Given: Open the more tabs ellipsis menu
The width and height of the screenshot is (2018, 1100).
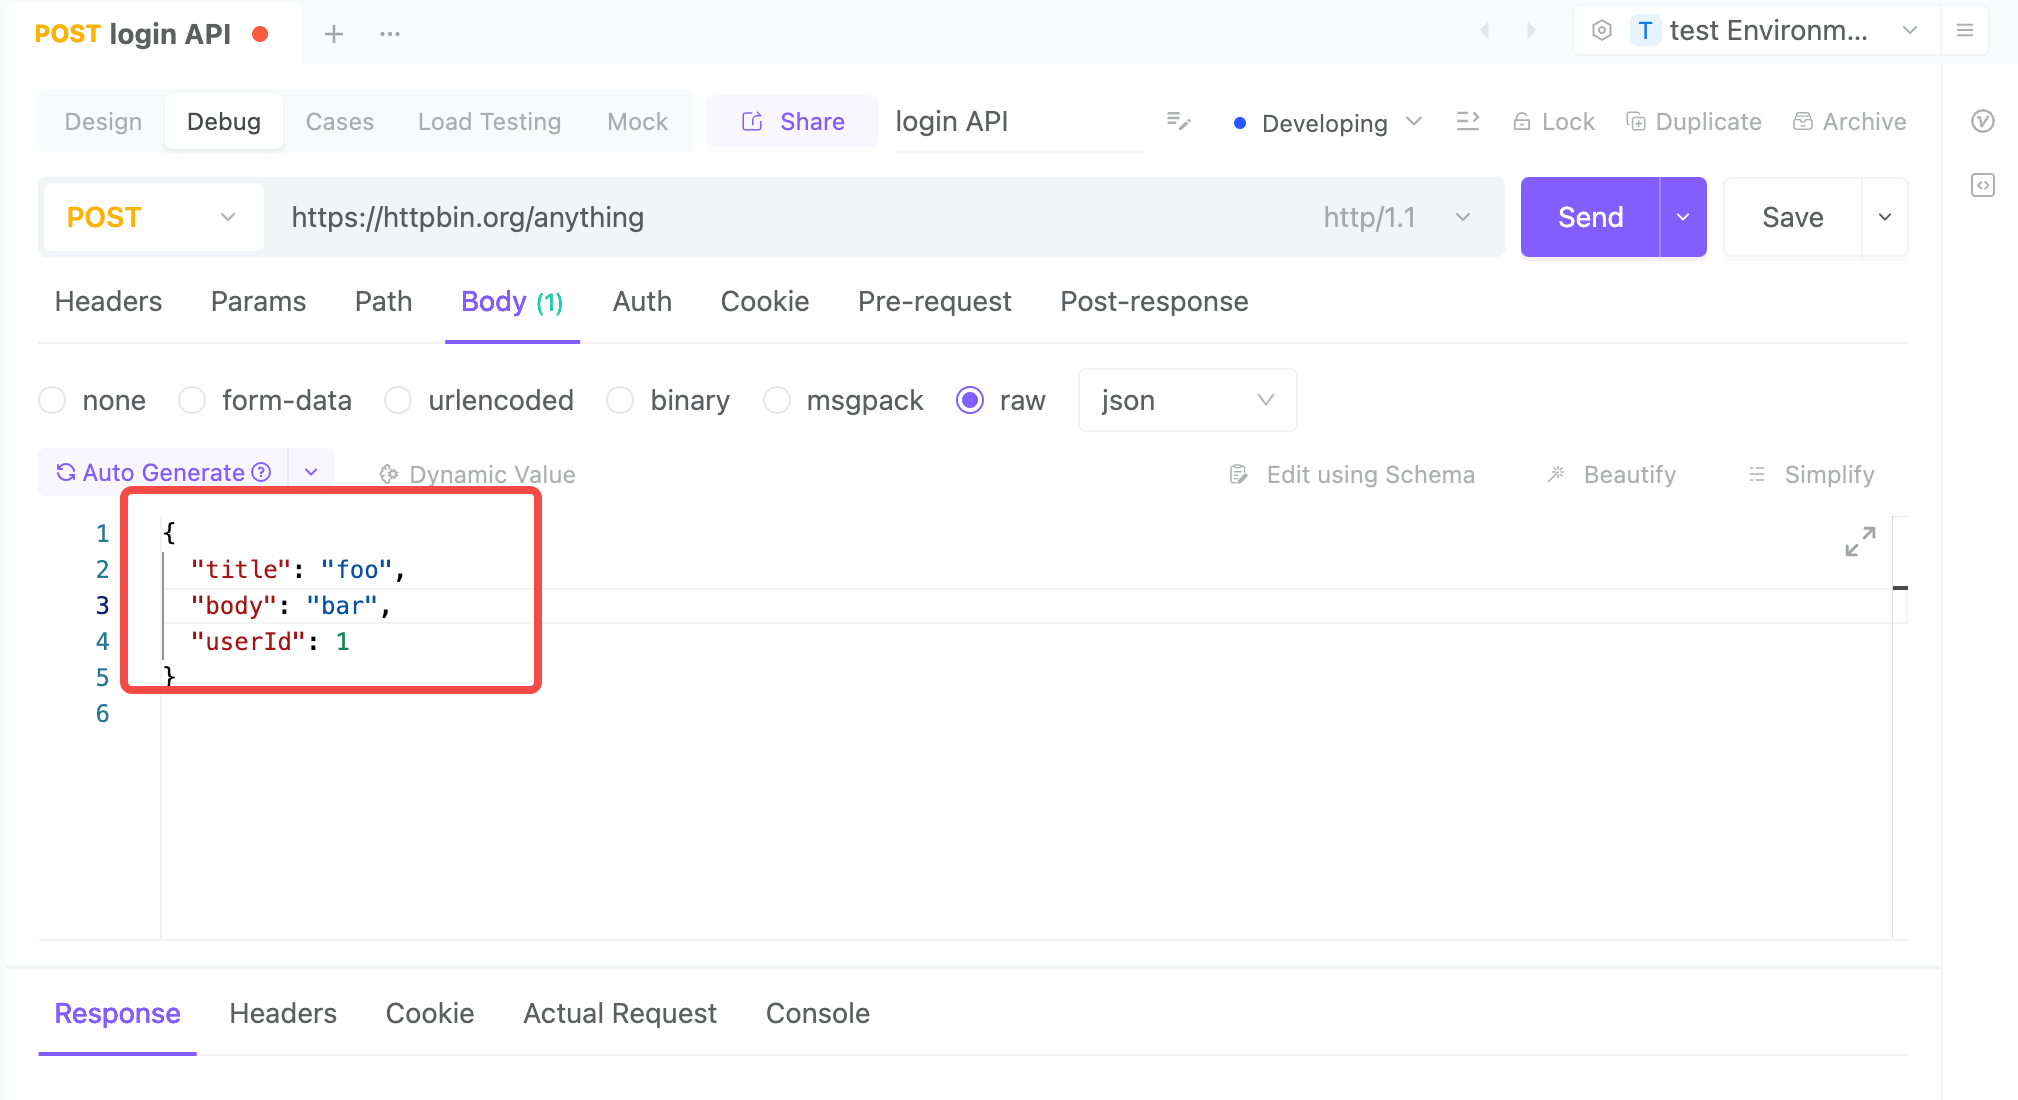Looking at the screenshot, I should (390, 34).
